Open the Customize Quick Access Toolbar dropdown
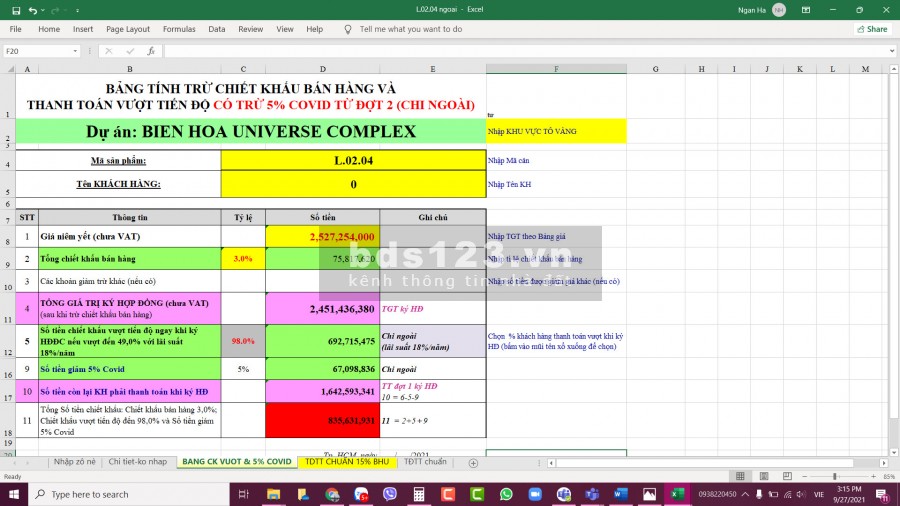The height and width of the screenshot is (506, 900). click(x=77, y=10)
